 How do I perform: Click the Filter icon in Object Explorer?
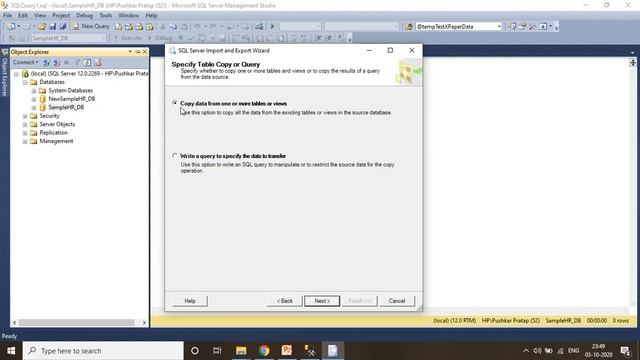tap(77, 62)
